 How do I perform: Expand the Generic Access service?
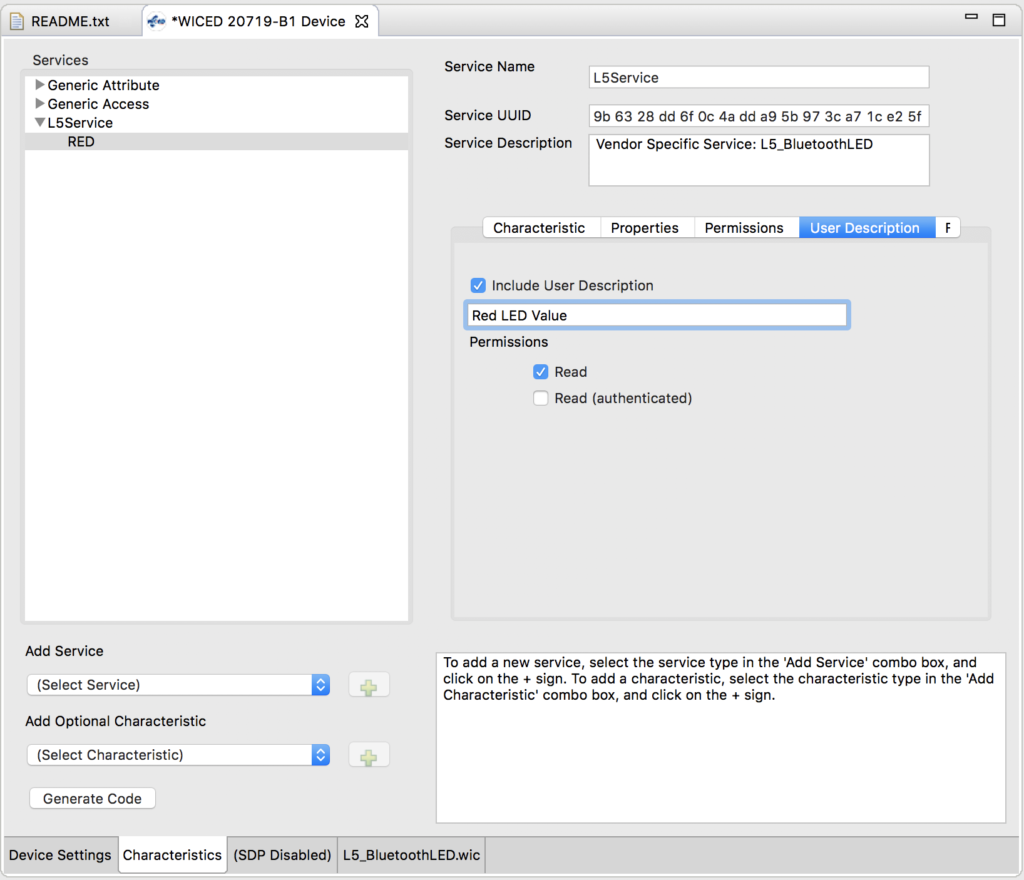[x=40, y=104]
